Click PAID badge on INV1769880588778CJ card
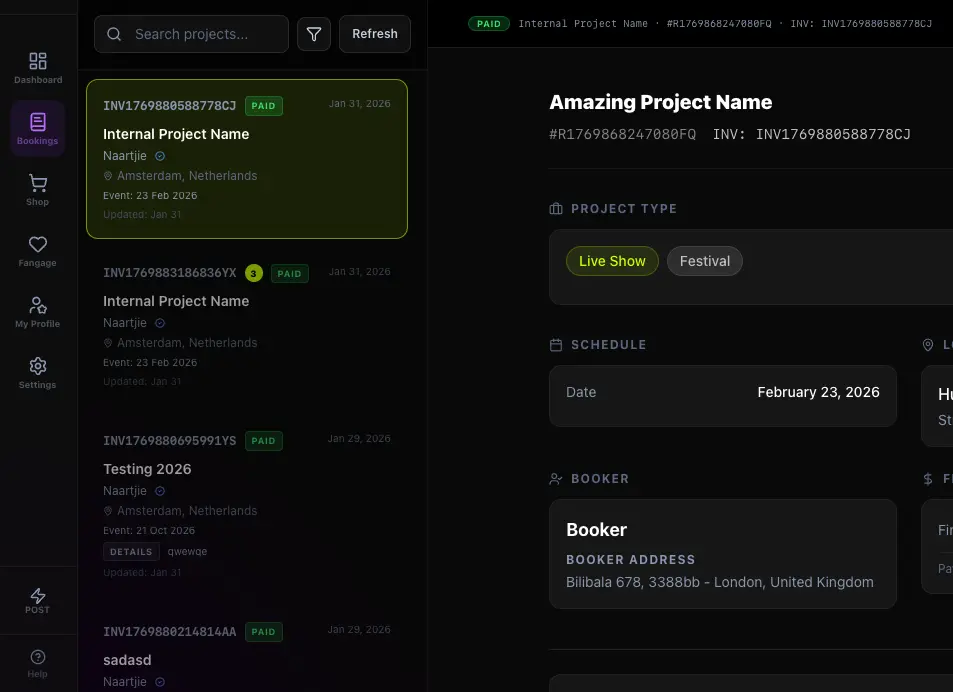Viewport: 953px width, 692px height. click(x=264, y=106)
